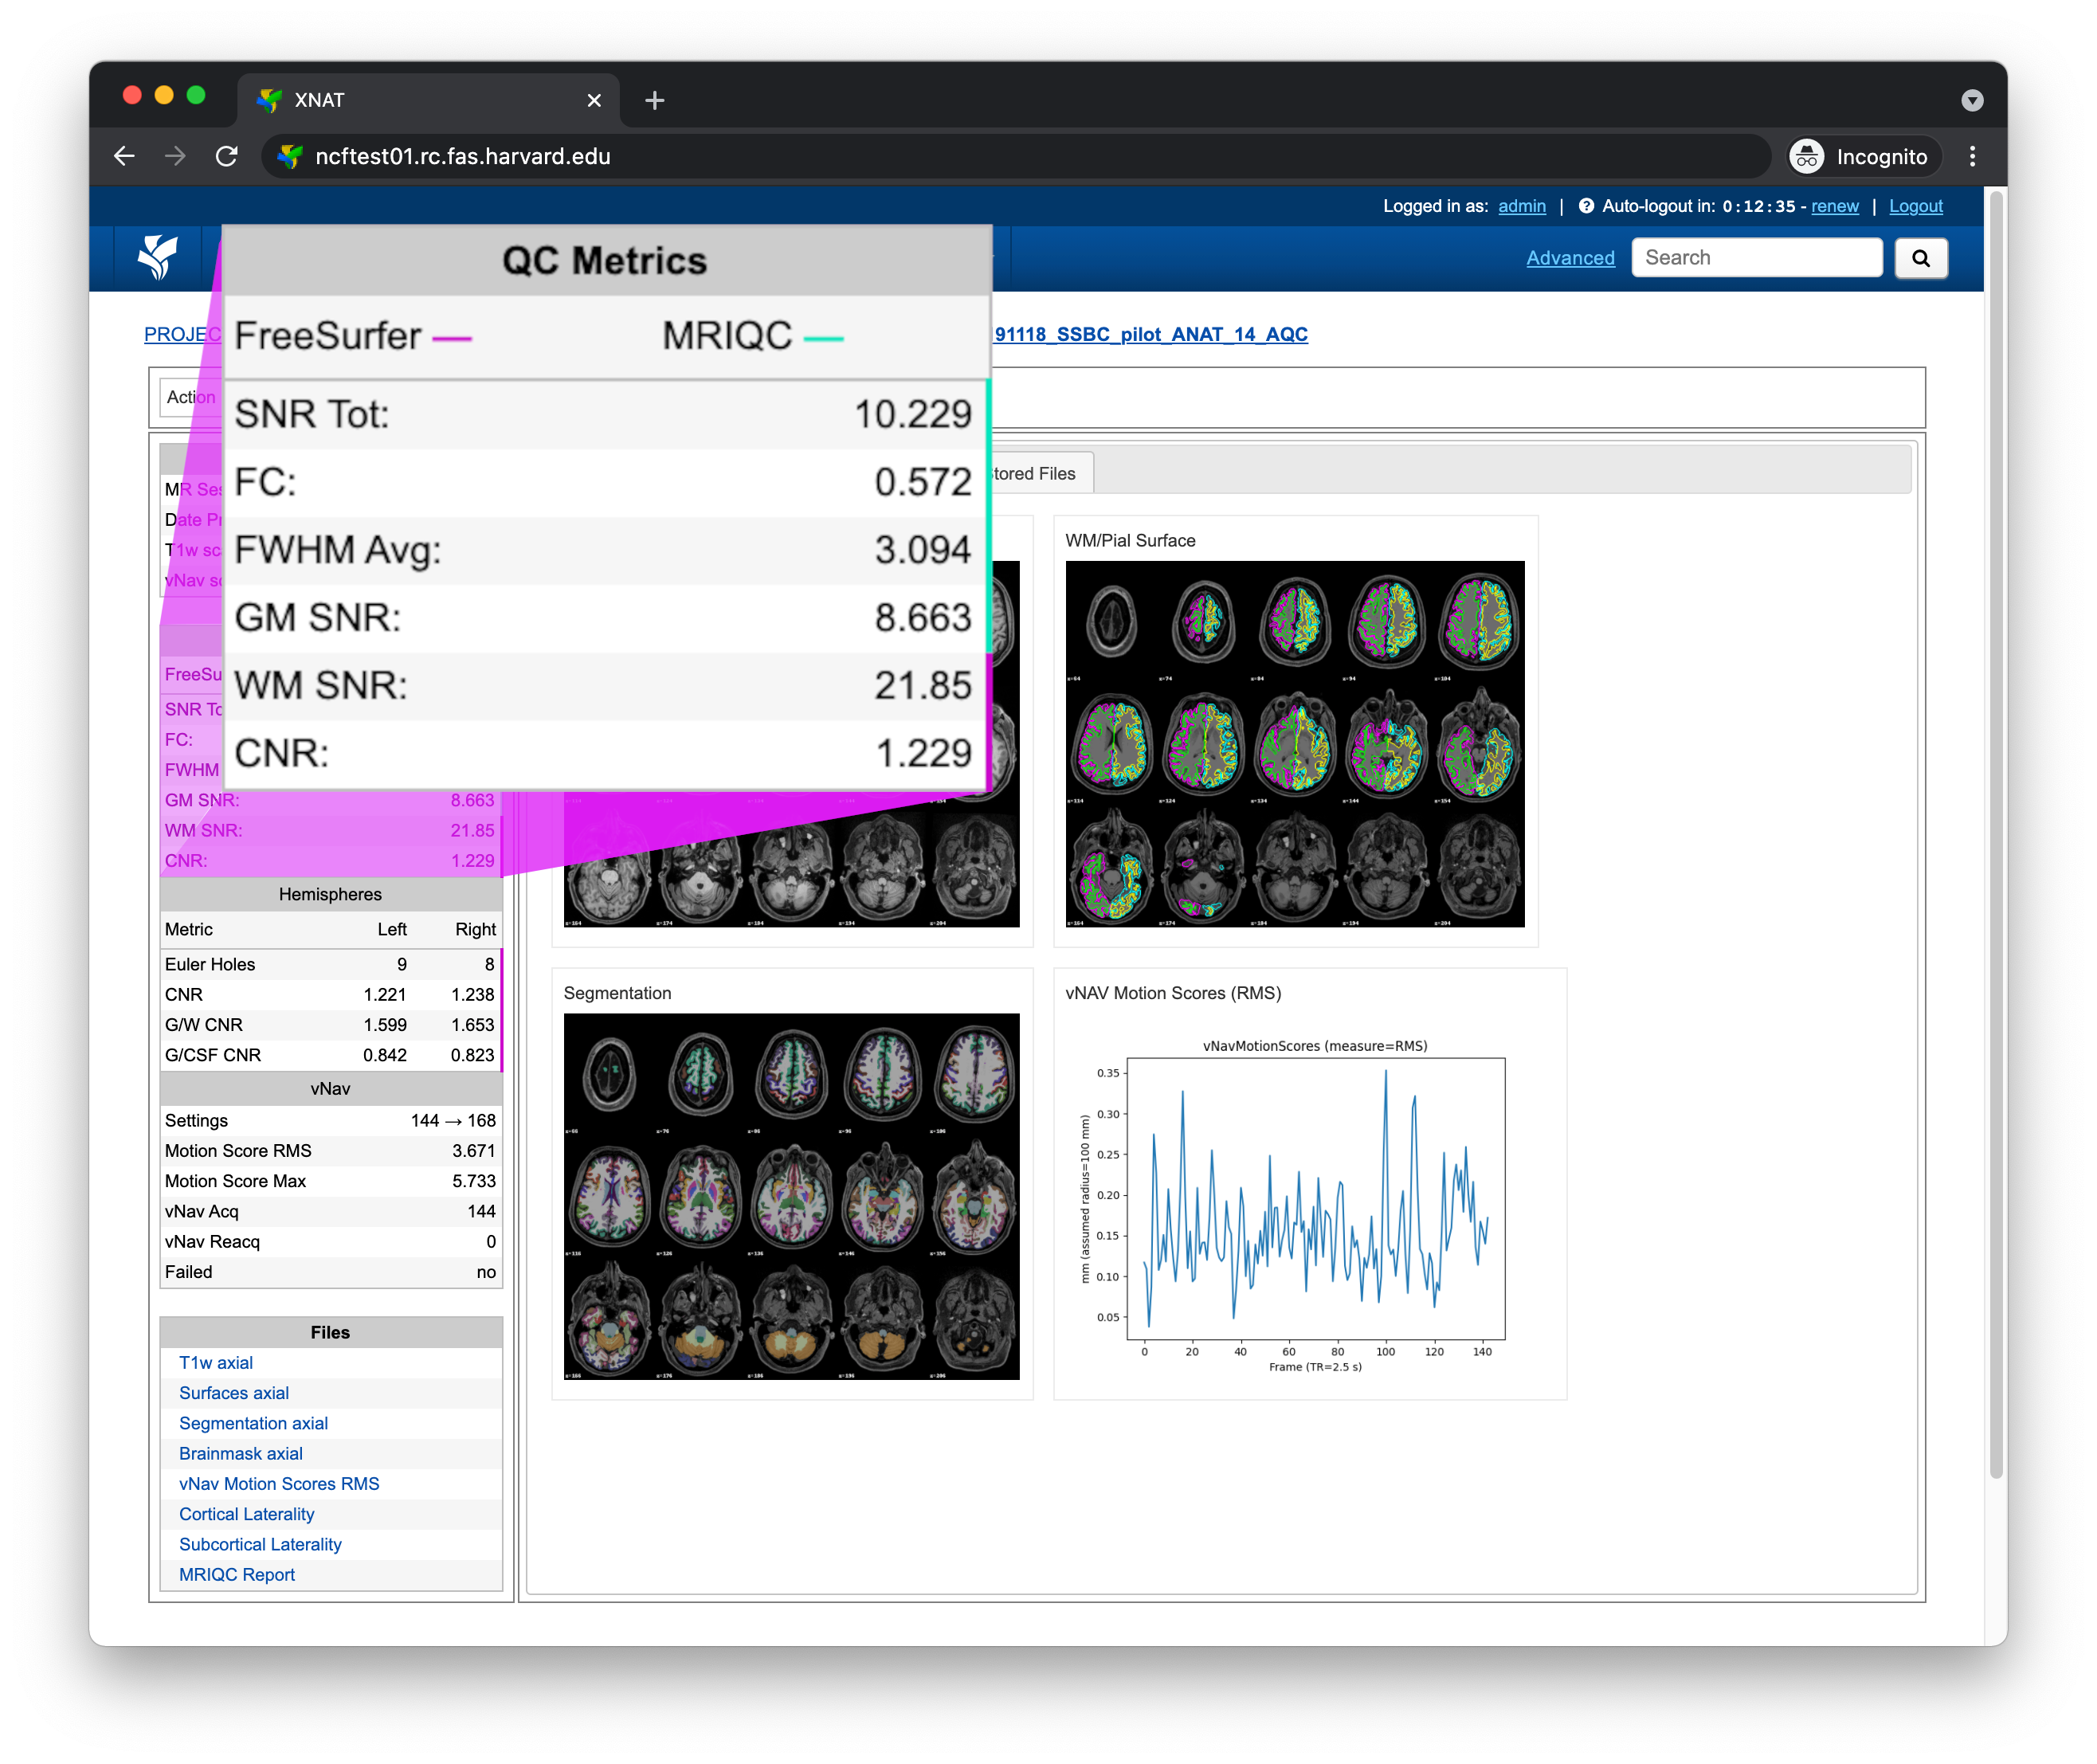
Task: Open the tab search dropdown arrow
Action: pyautogui.click(x=1971, y=100)
